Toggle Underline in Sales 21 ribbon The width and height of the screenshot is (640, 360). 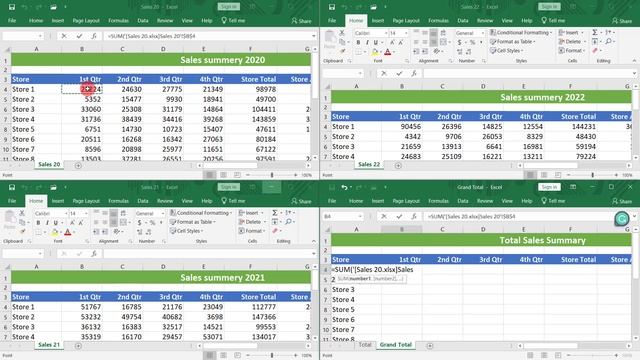(56, 223)
